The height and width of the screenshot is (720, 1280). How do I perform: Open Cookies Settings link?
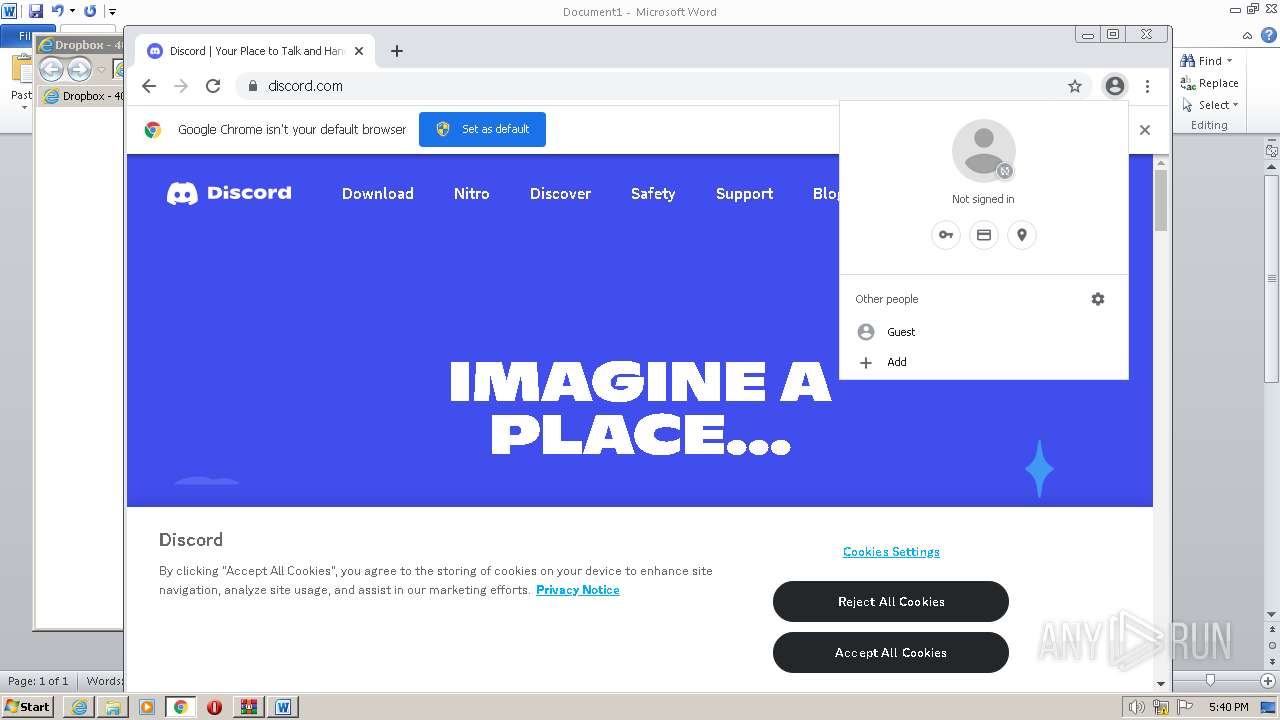[891, 552]
